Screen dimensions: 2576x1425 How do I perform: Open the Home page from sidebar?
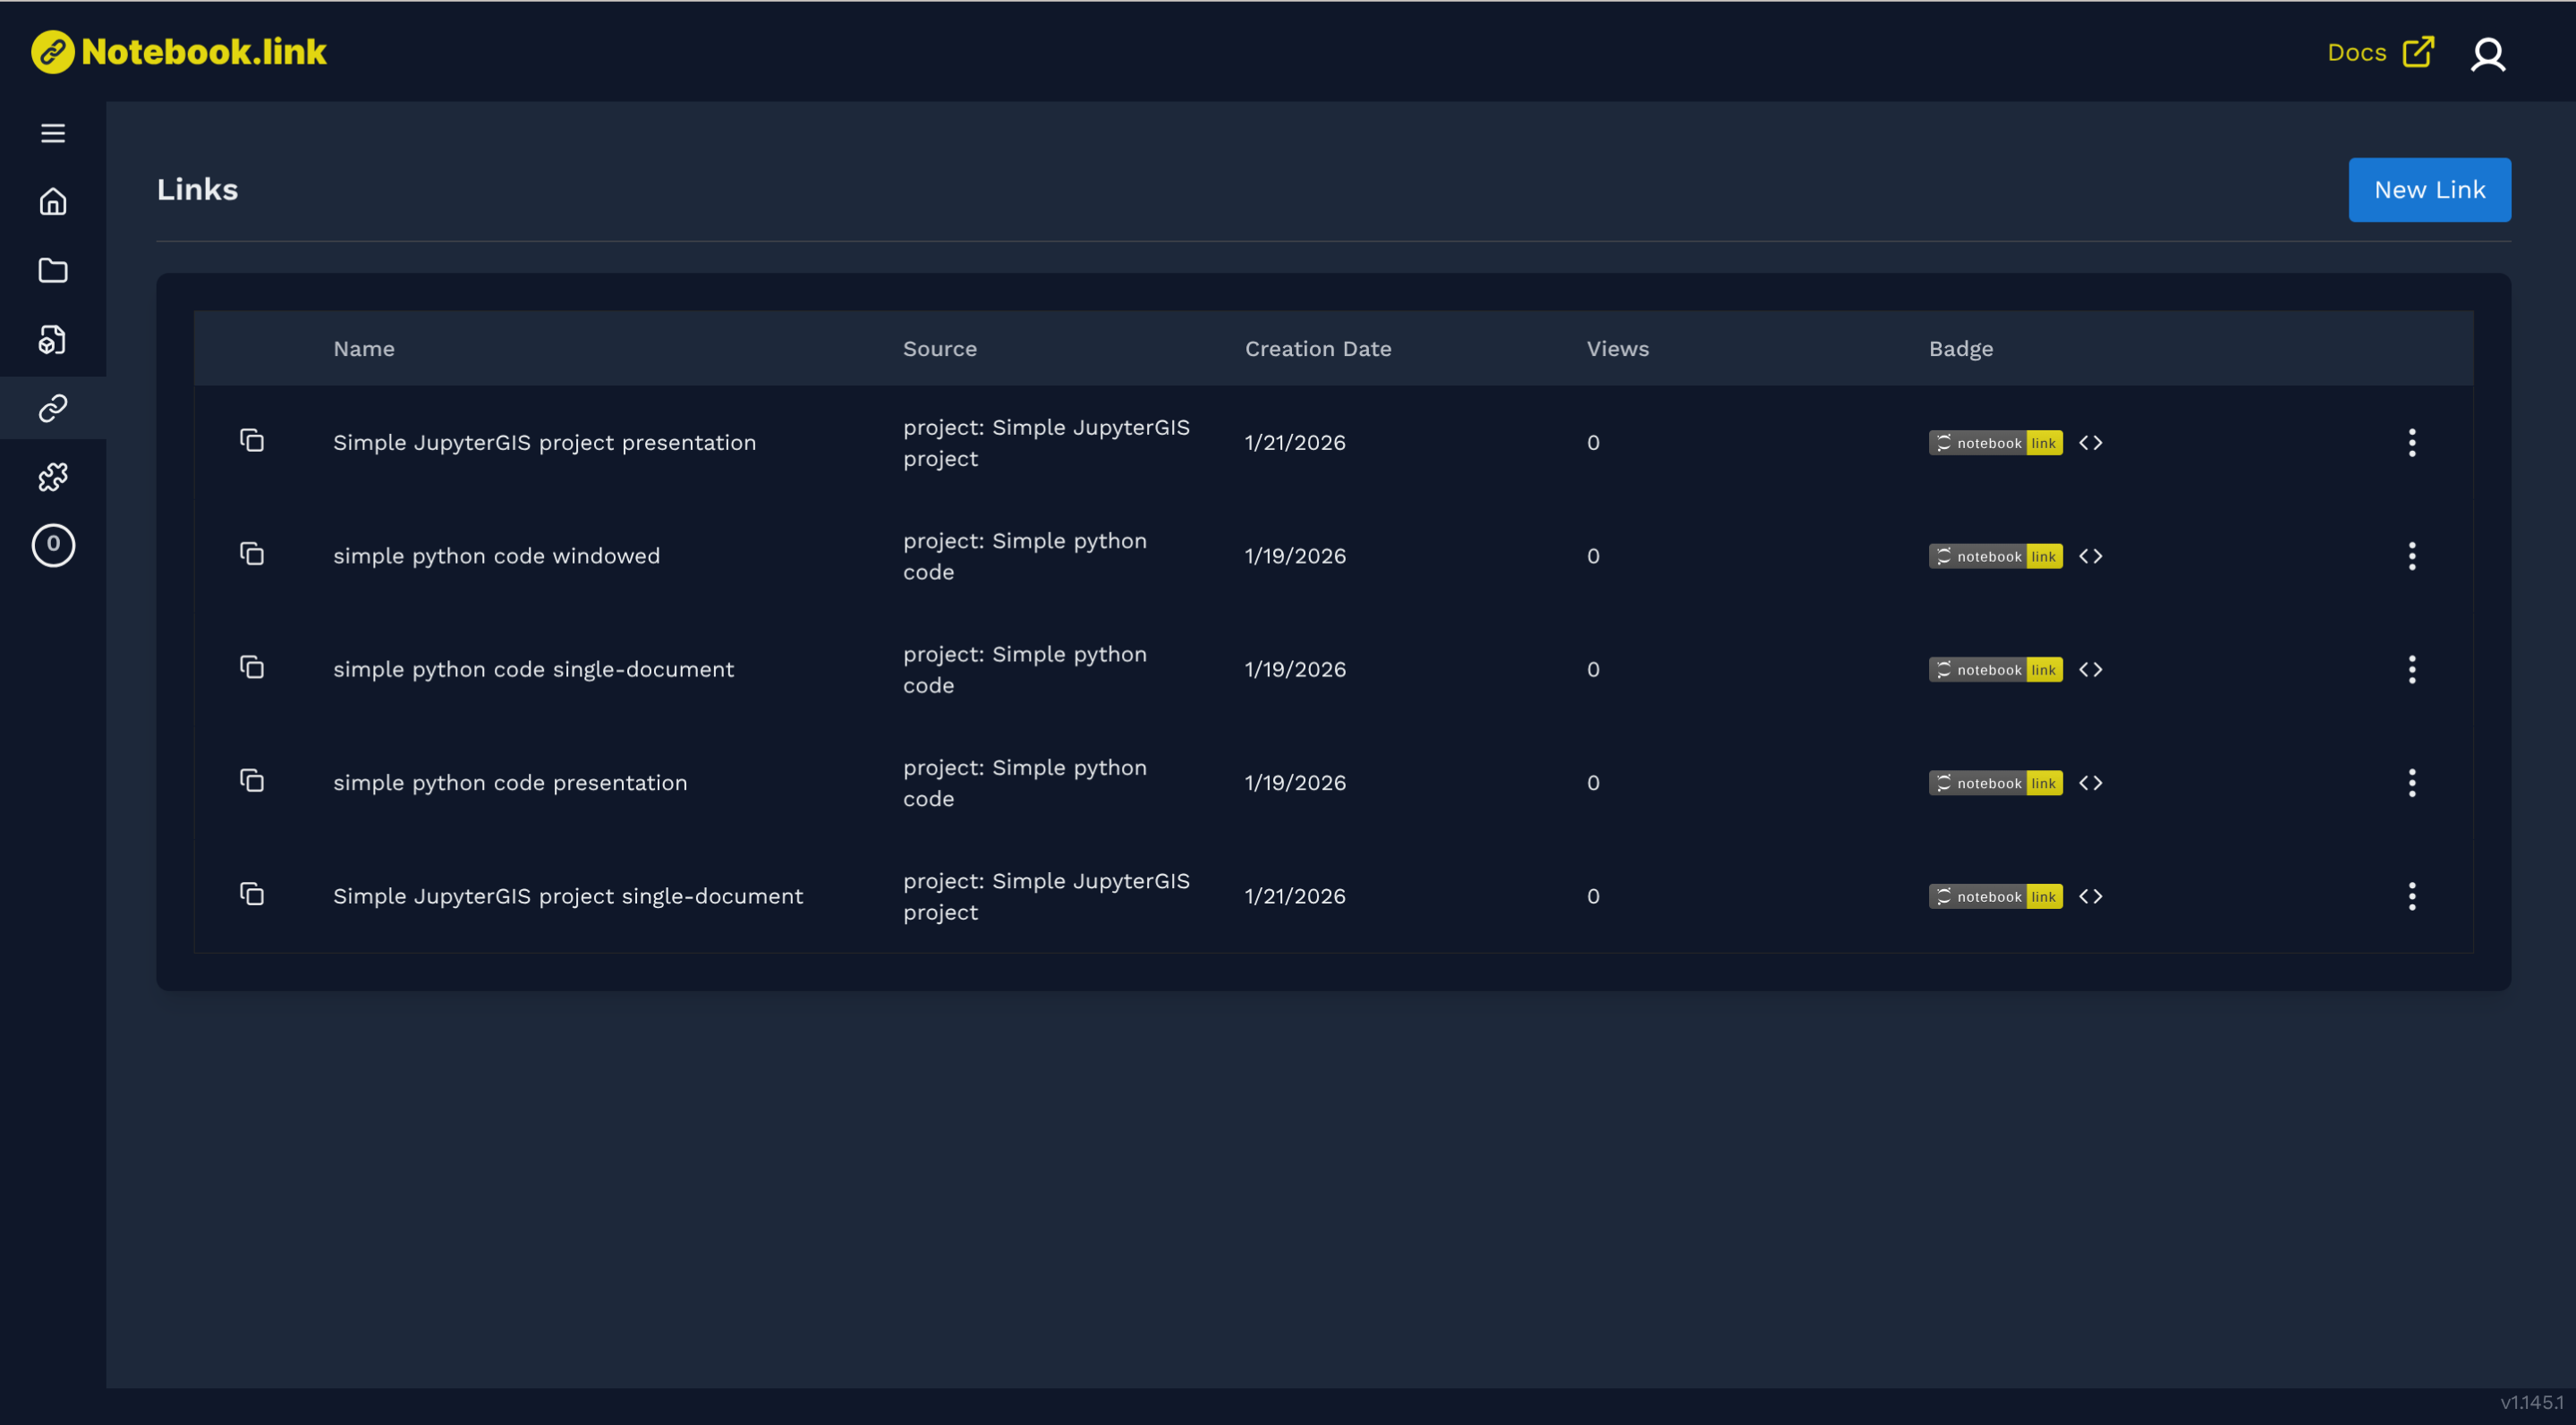[53, 202]
